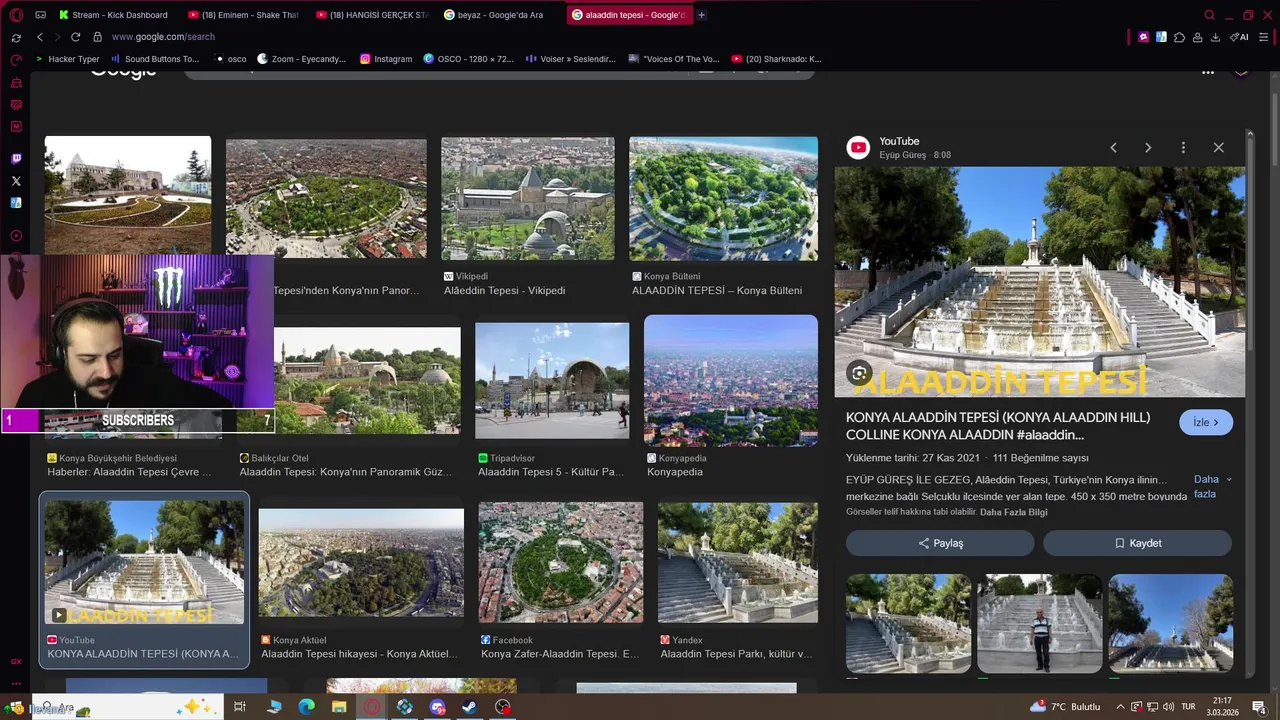Open related thumbnail of man on stairs
The image size is (1280, 720).
(1039, 623)
